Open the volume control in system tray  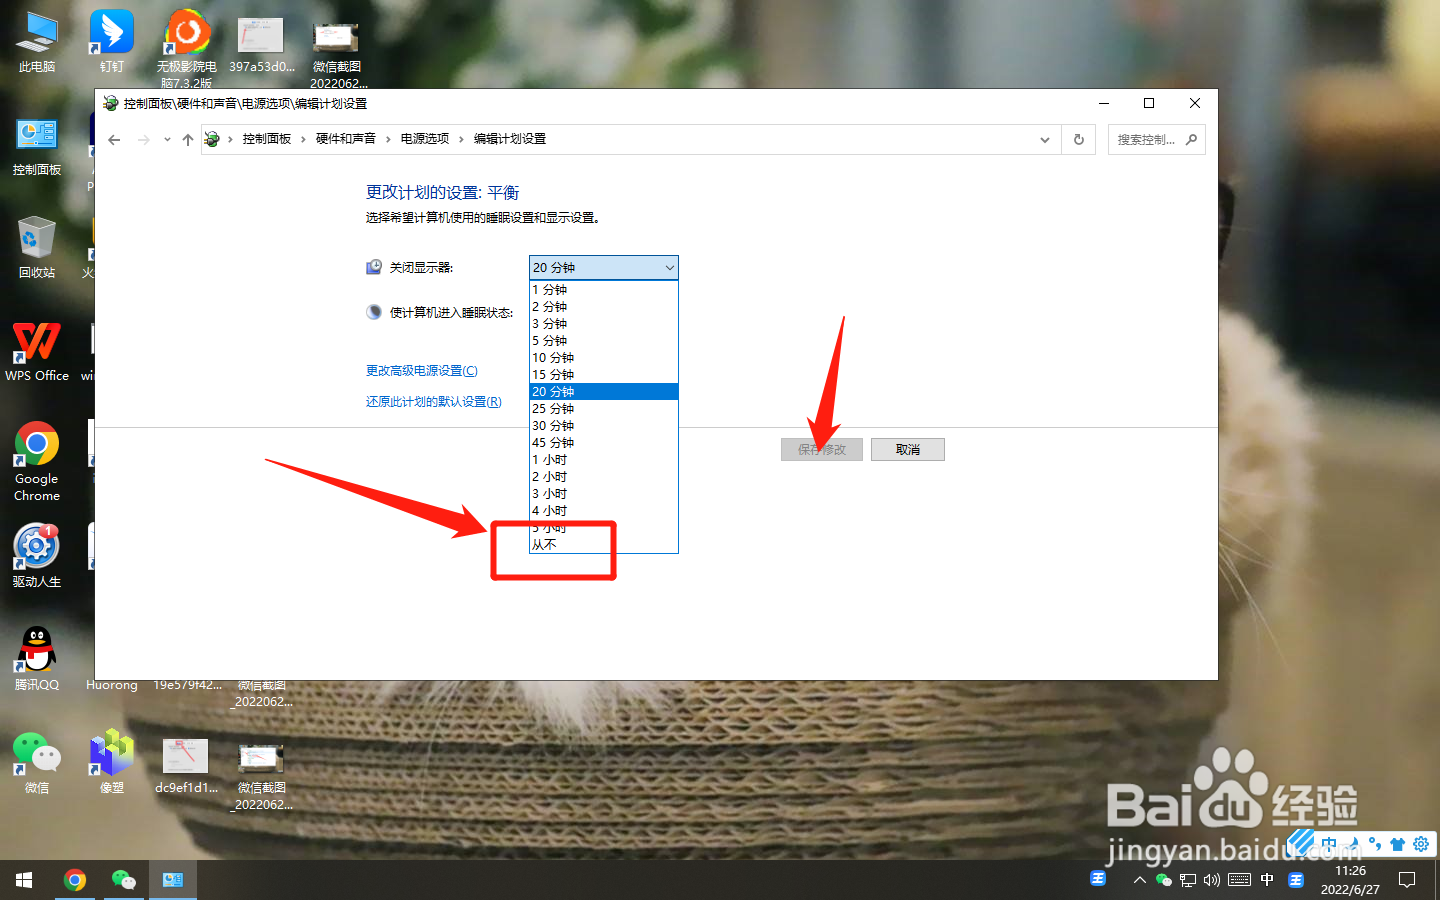[1211, 880]
